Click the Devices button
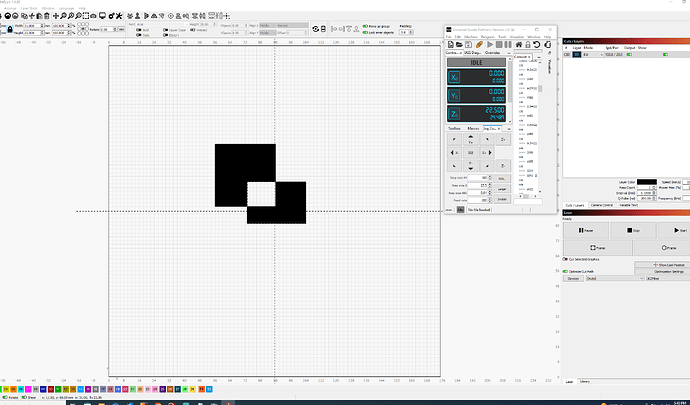The height and width of the screenshot is (405, 690). pos(573,278)
